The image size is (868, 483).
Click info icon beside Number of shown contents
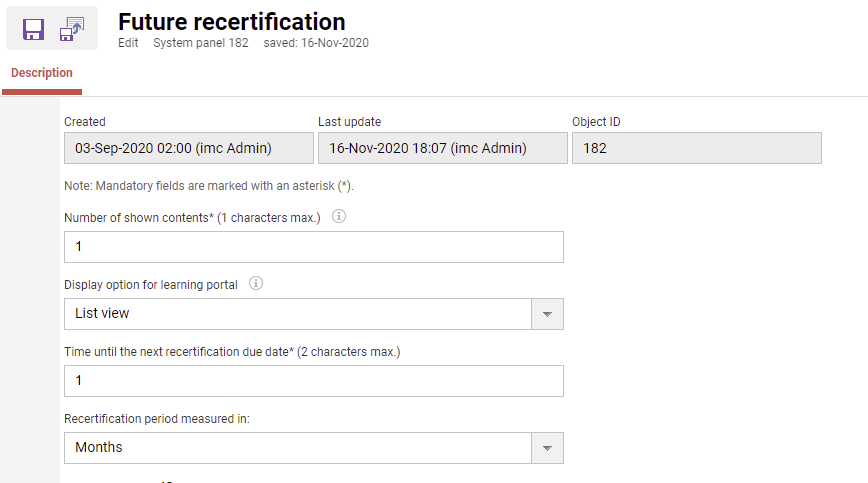[339, 217]
